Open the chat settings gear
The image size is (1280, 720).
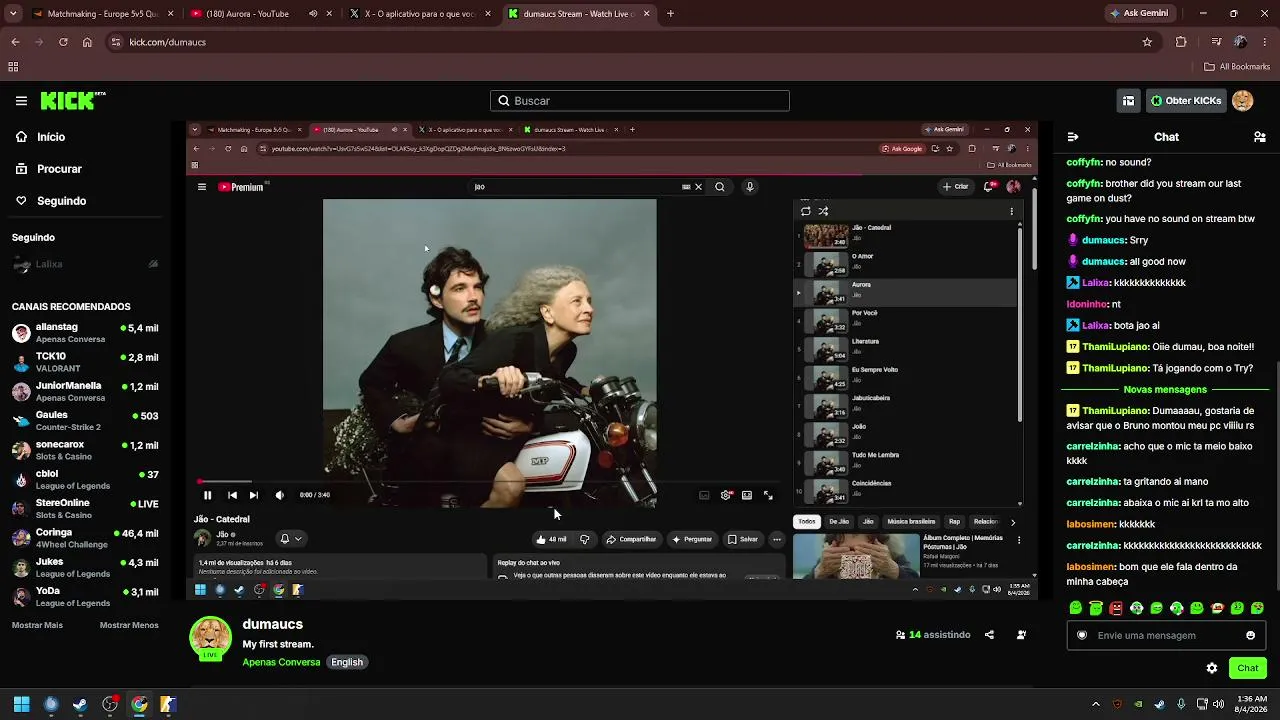pos(1212,668)
